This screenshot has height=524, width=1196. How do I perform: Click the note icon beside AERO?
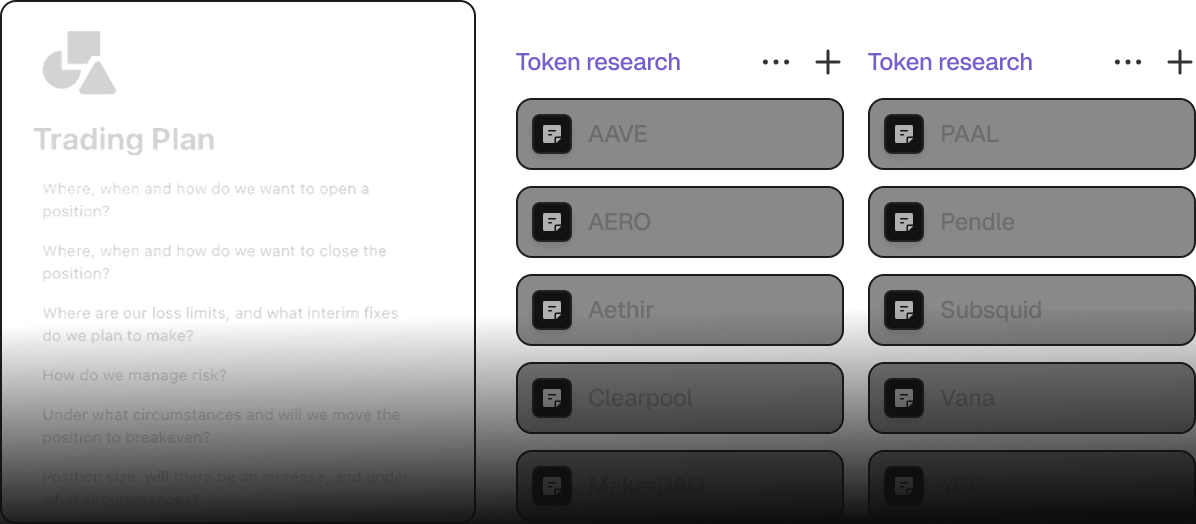(552, 222)
